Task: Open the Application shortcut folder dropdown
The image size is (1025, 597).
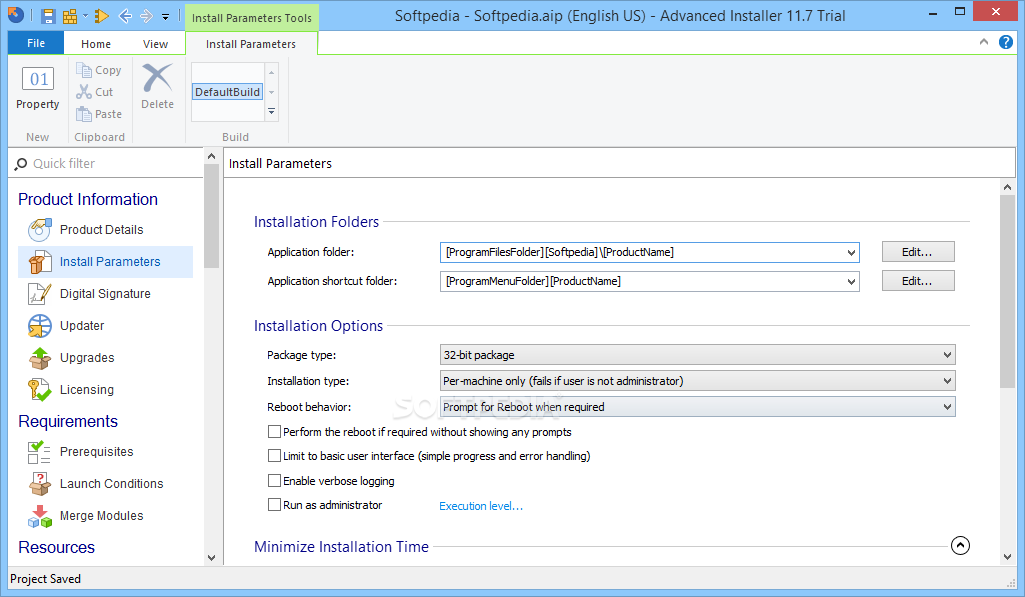Action: coord(851,281)
